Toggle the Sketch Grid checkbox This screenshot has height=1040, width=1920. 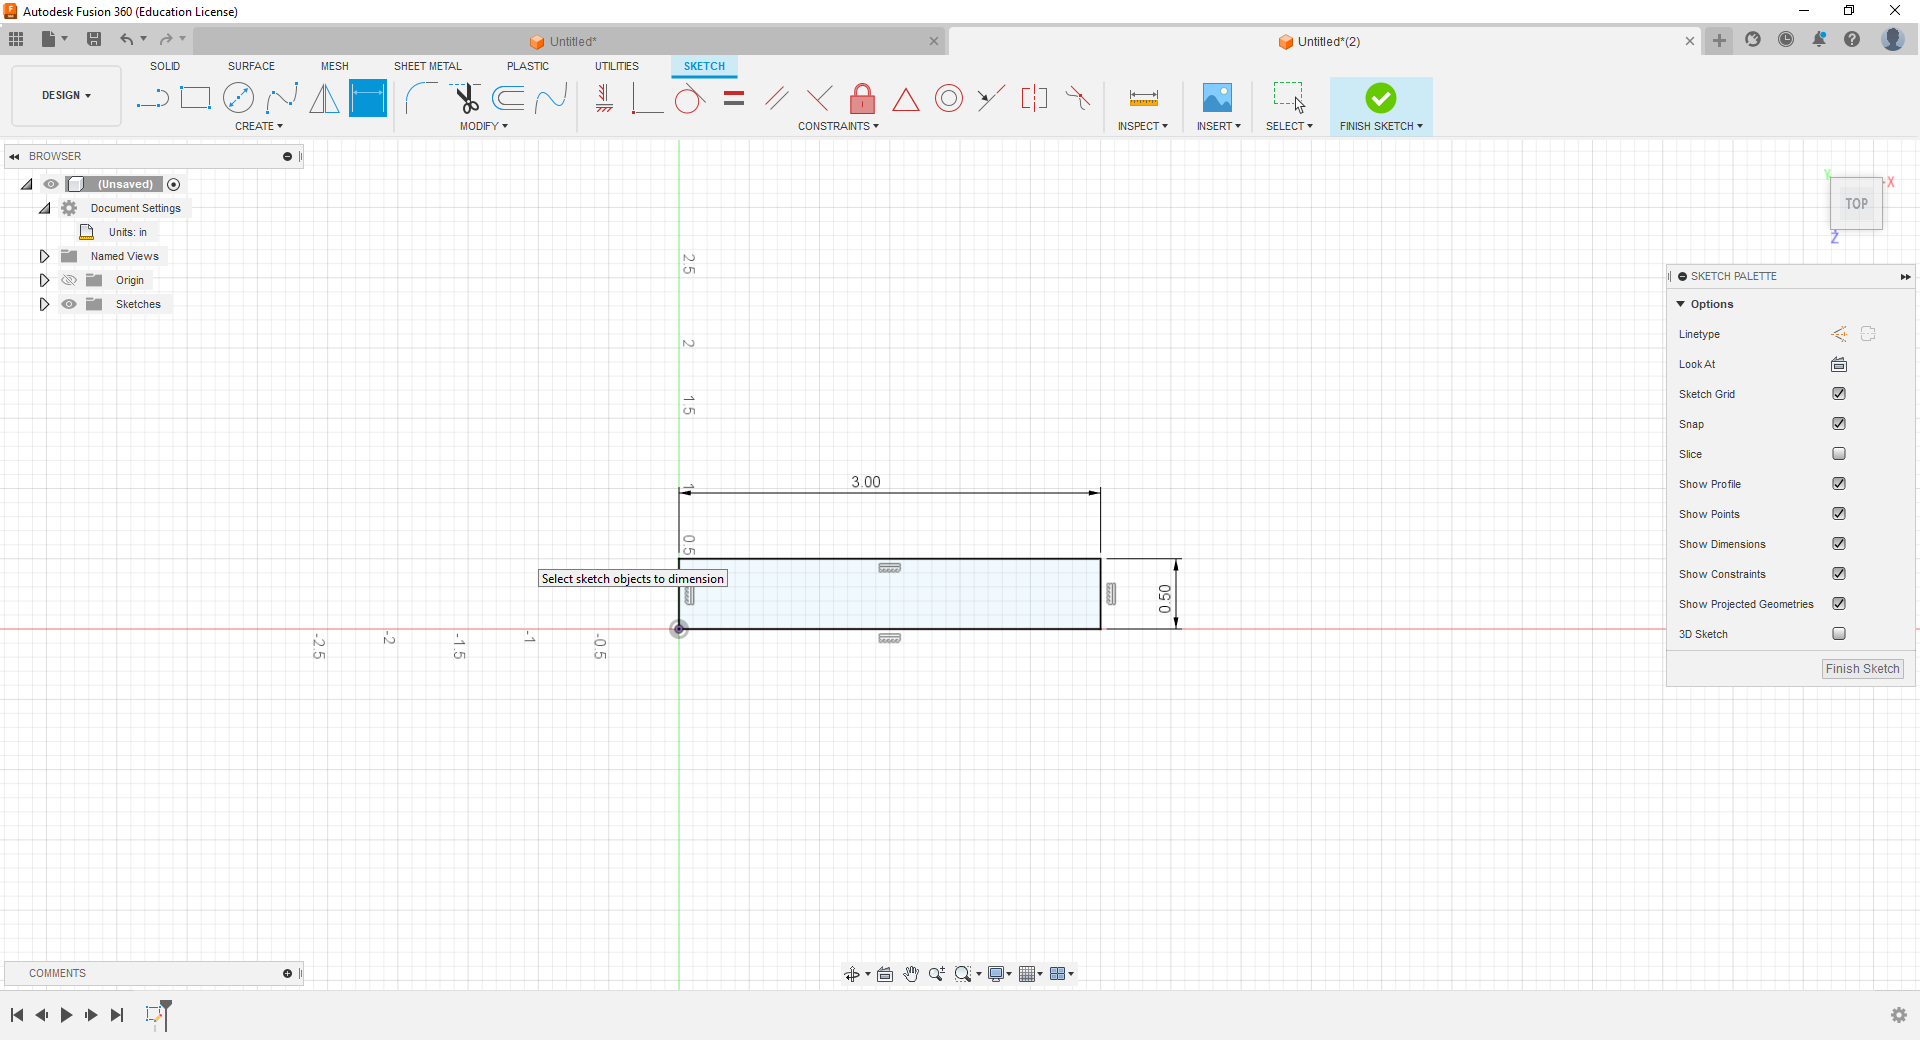point(1839,394)
